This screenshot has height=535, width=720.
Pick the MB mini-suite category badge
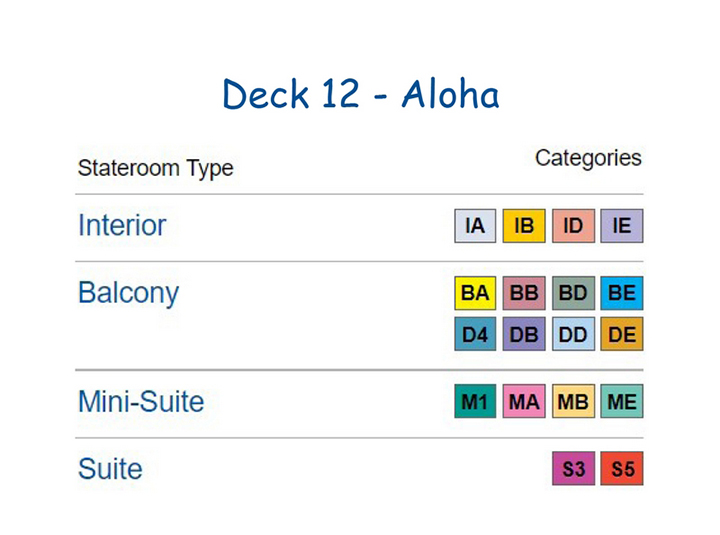click(573, 401)
